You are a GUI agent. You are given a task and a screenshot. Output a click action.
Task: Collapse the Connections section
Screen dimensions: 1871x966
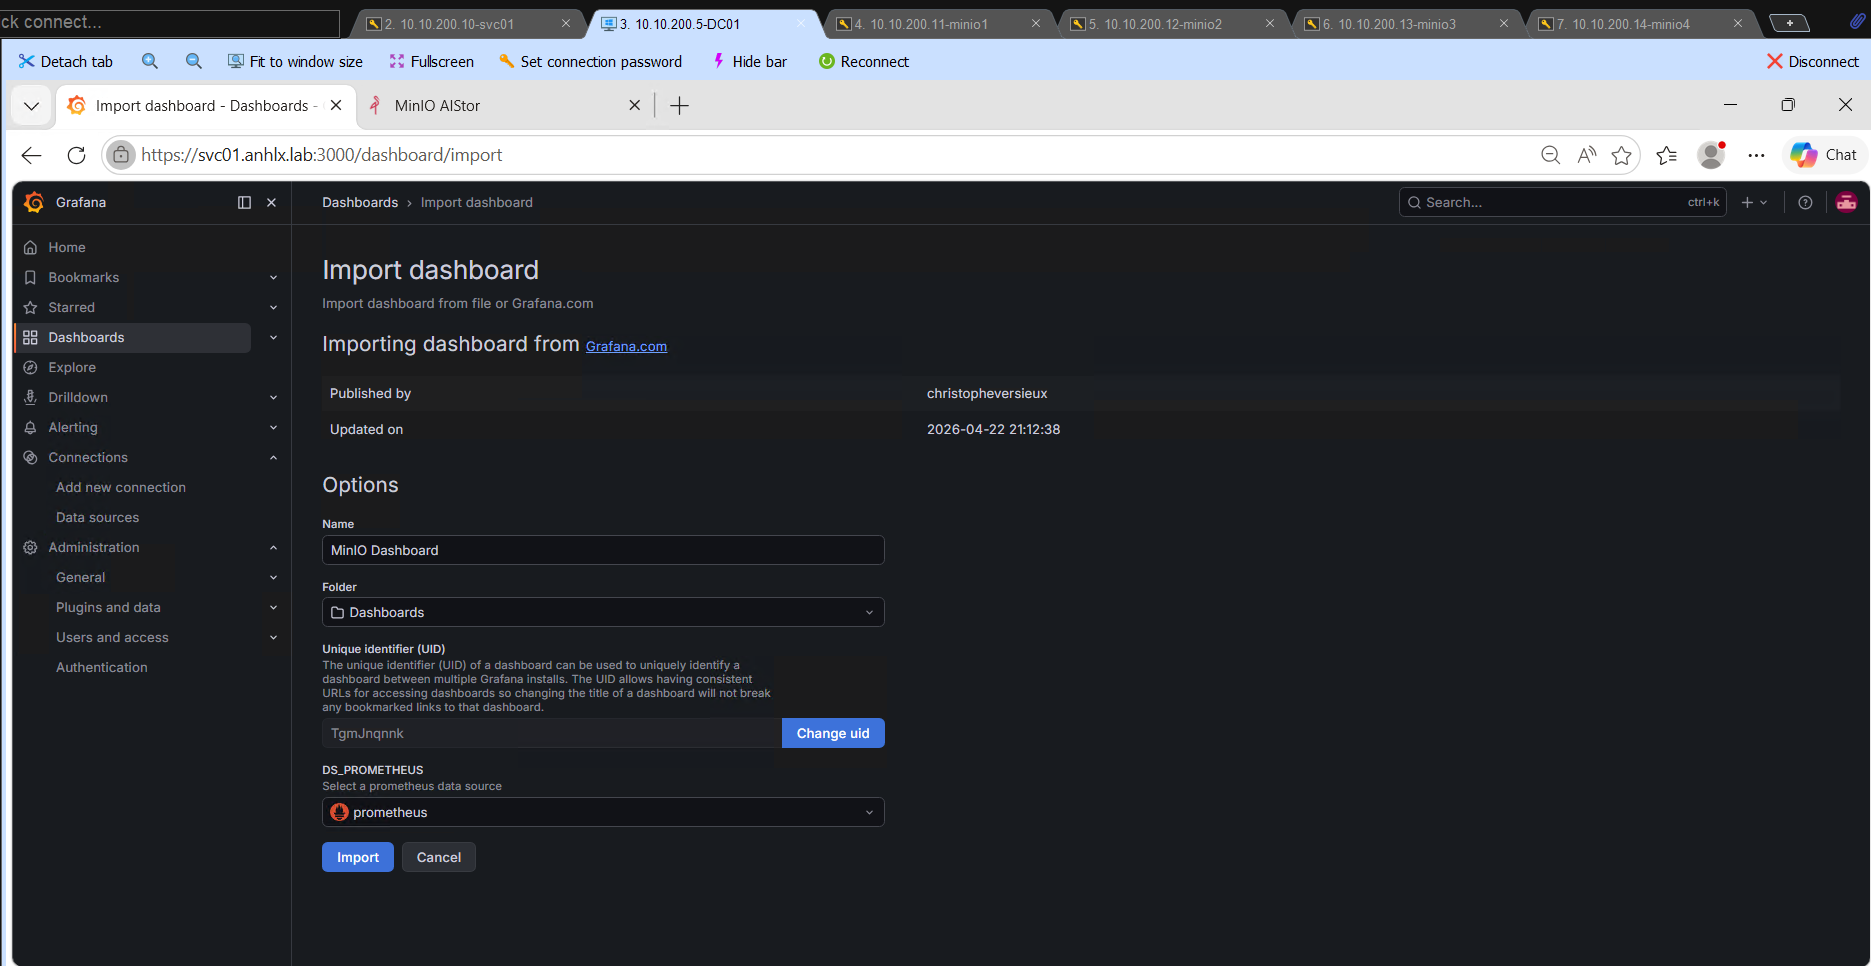pyautogui.click(x=273, y=458)
